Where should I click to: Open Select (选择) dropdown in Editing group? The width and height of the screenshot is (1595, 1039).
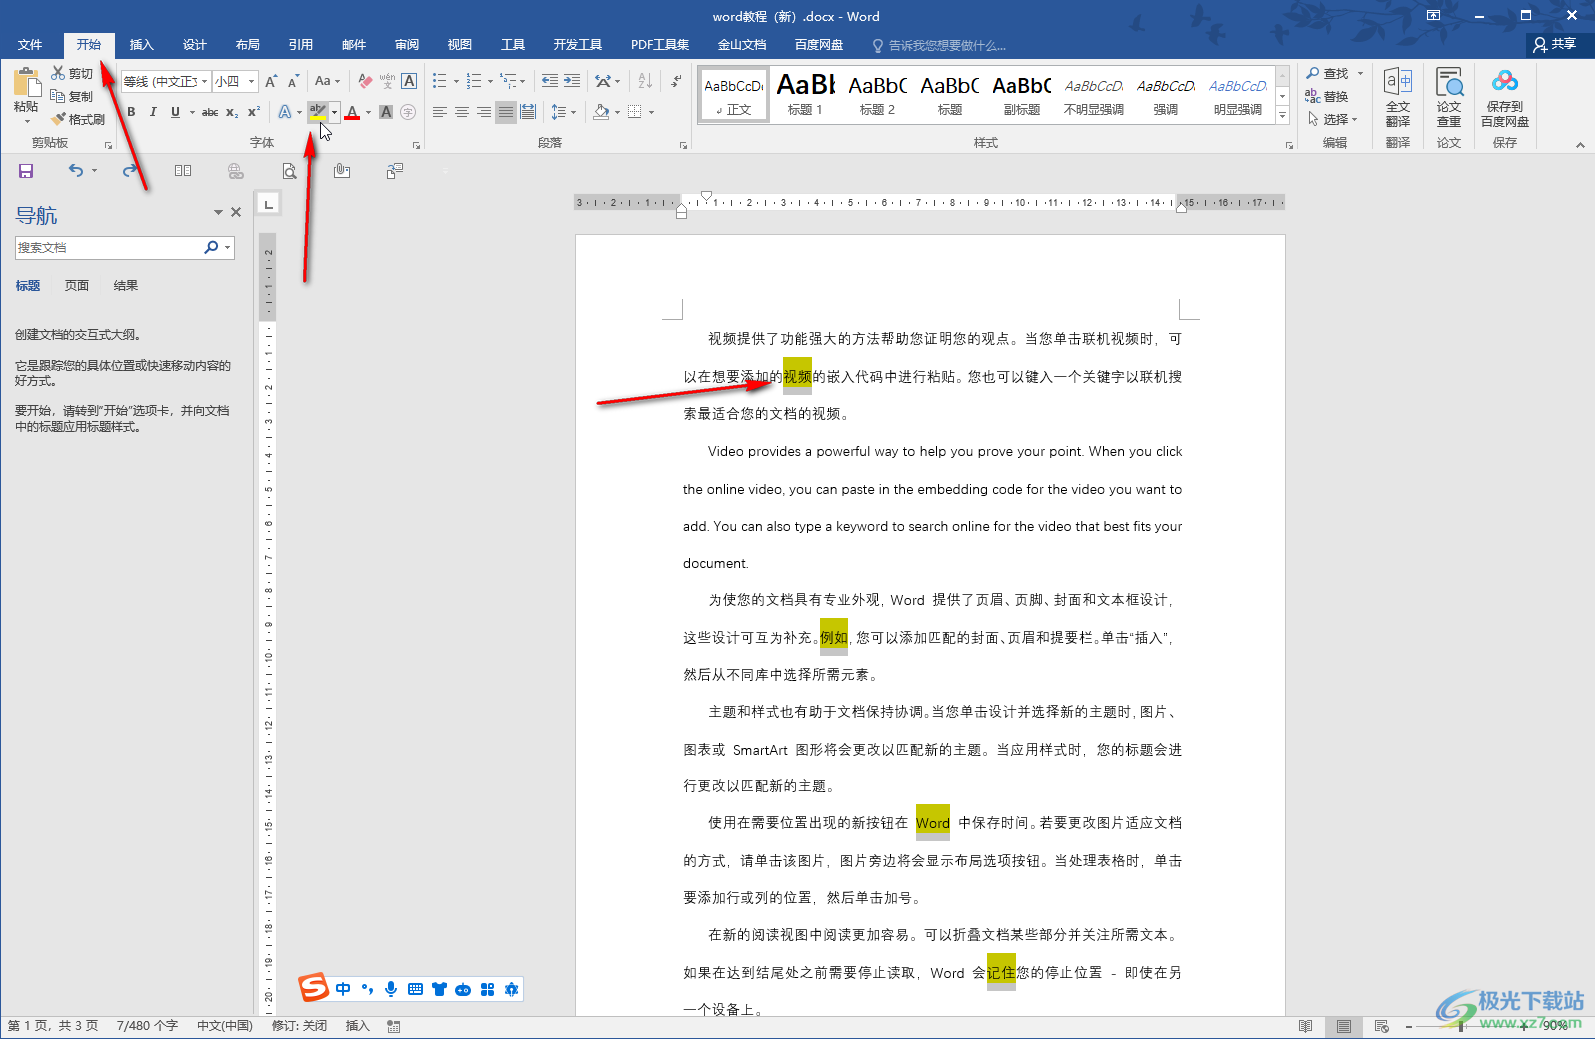[1333, 119]
